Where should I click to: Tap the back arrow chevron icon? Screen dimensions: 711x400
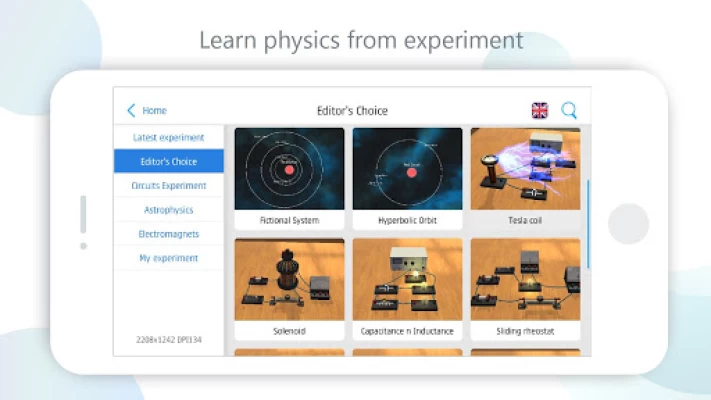[x=131, y=111]
